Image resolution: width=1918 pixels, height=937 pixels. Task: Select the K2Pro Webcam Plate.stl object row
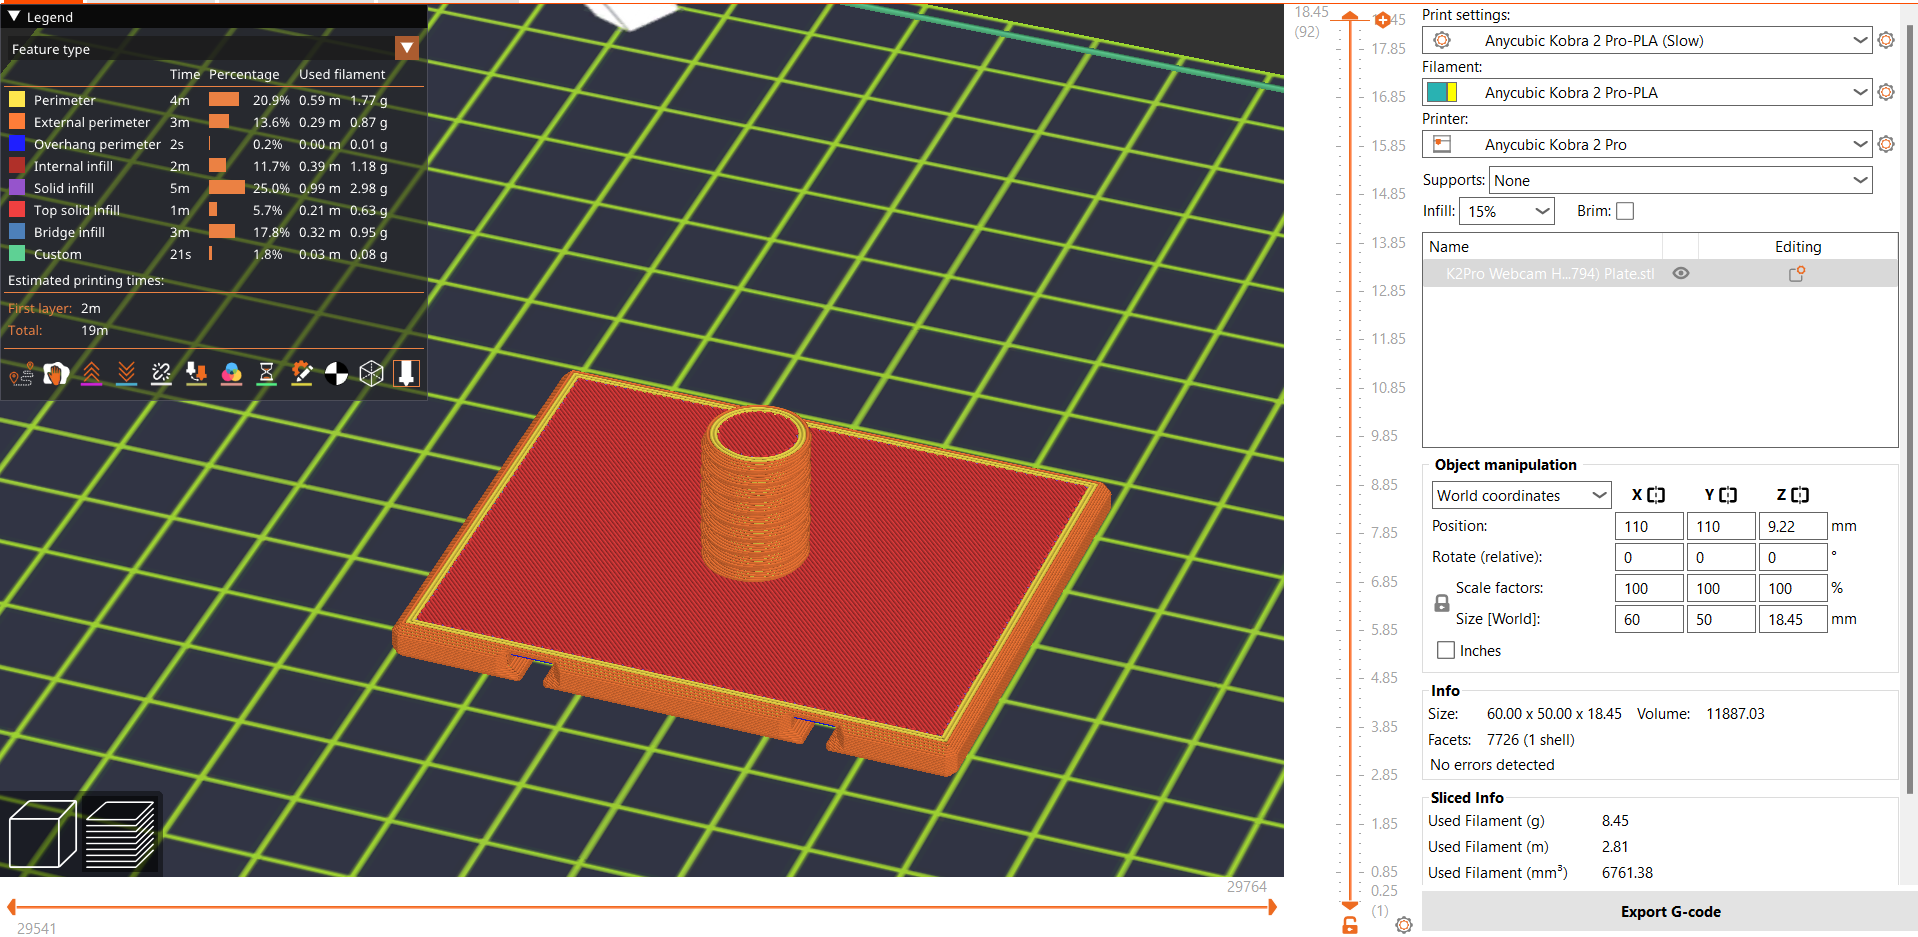[1660, 274]
